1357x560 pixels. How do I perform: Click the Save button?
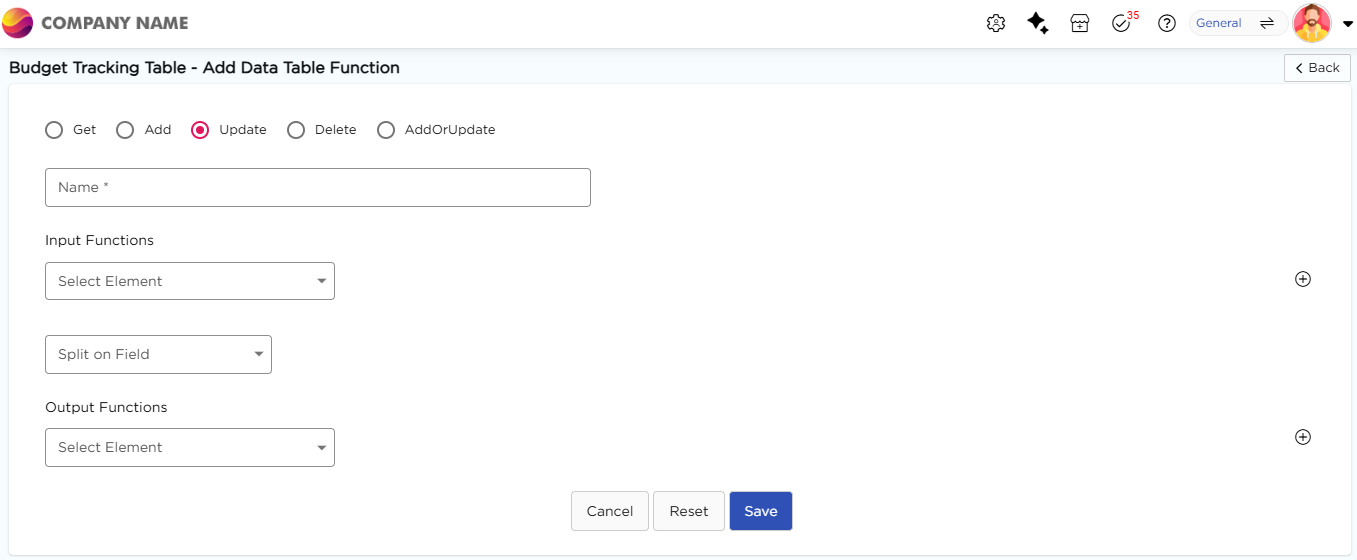760,511
